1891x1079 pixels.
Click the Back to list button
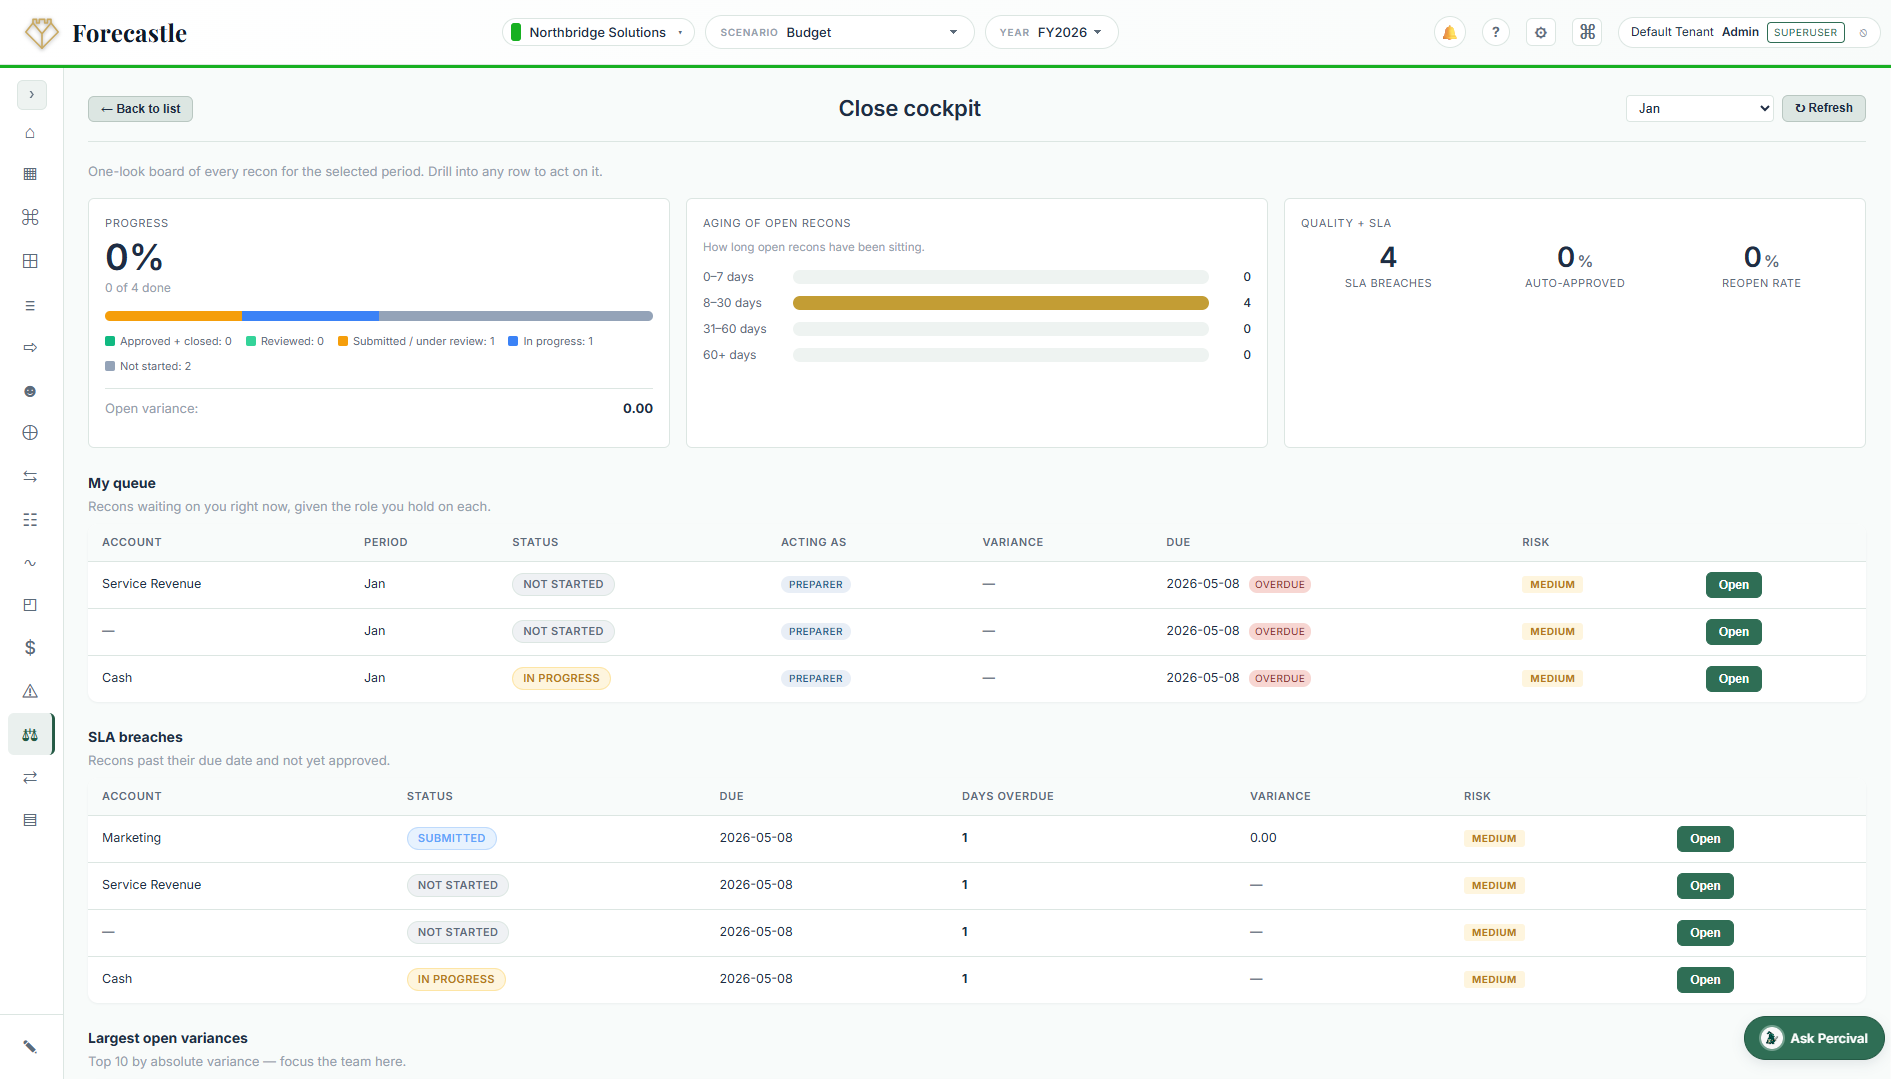point(140,109)
